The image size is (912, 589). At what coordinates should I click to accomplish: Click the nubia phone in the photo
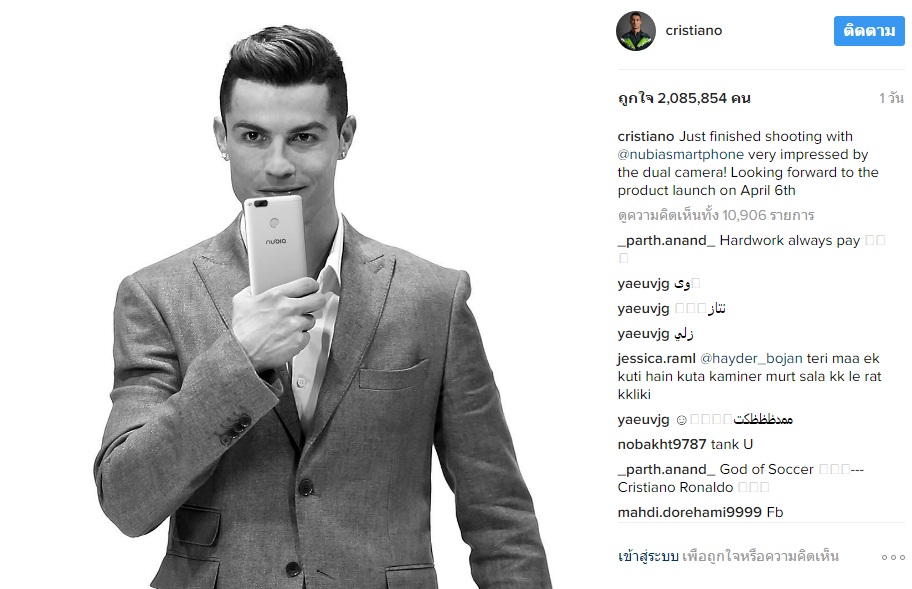point(275,244)
